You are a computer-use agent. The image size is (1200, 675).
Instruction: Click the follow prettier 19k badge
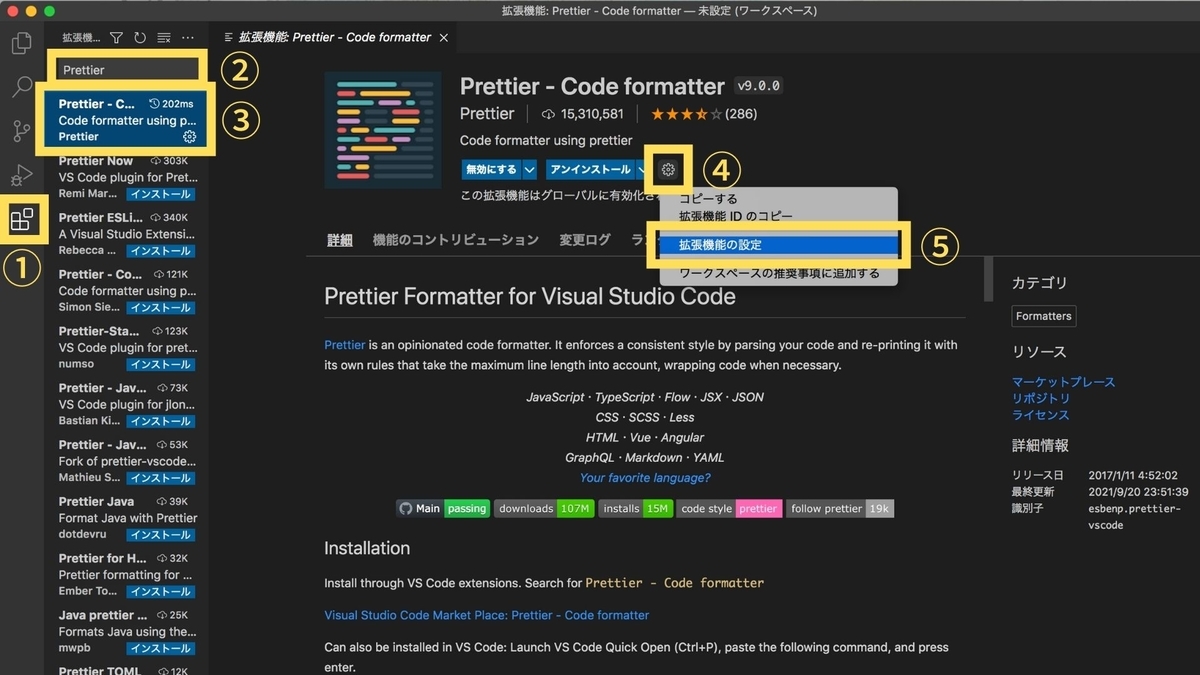840,508
